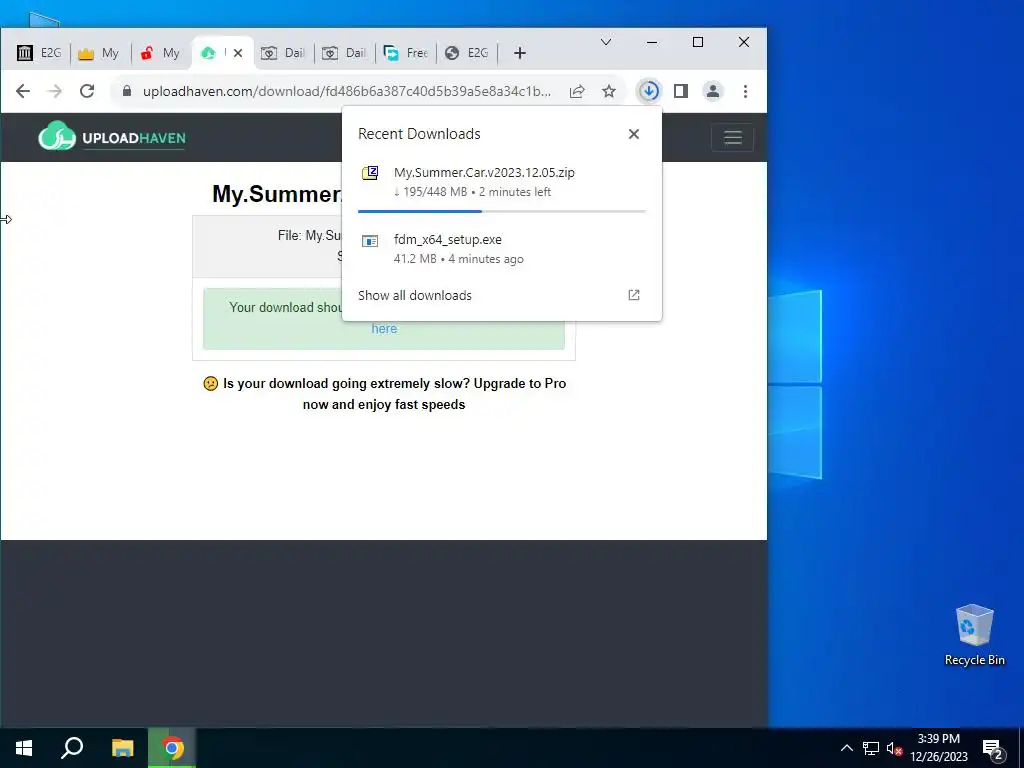Click the Upgrade to Pro message text

[384, 394]
